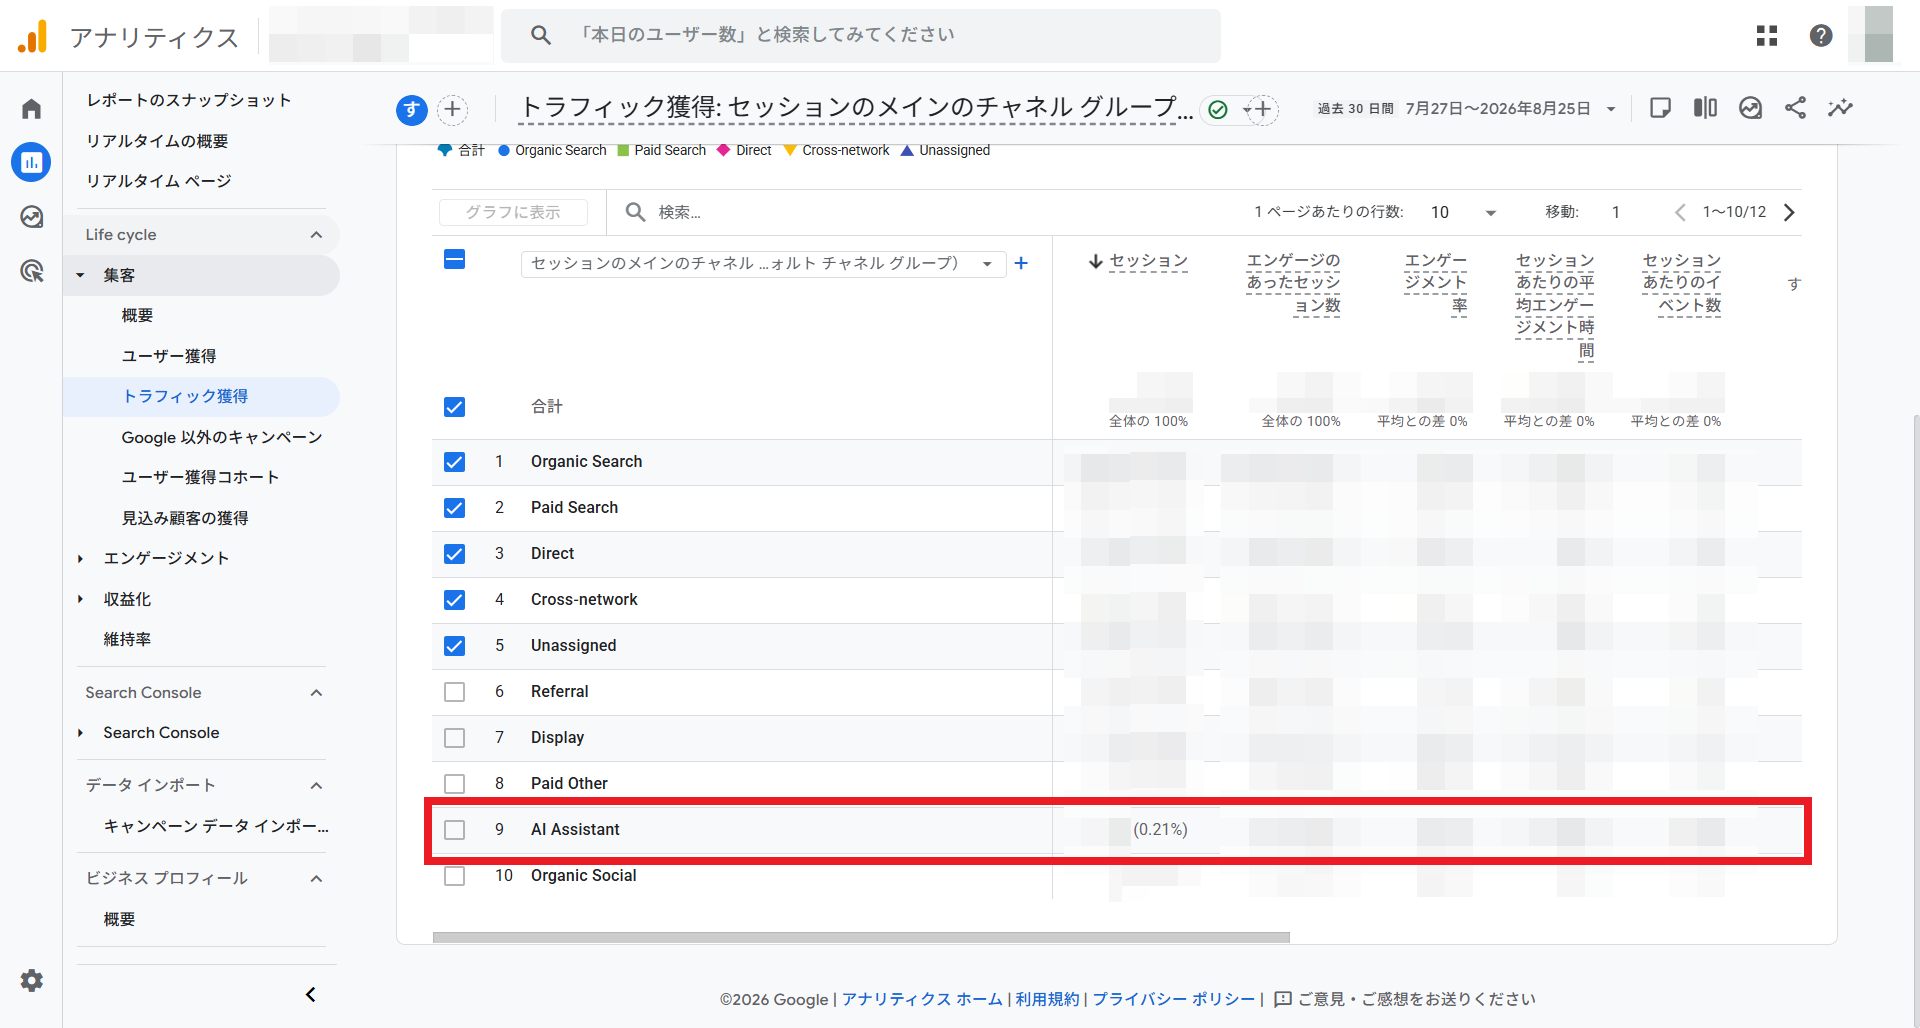This screenshot has width=1920, height=1028.
Task: Check the Organic Social row checkbox
Action: tap(454, 876)
